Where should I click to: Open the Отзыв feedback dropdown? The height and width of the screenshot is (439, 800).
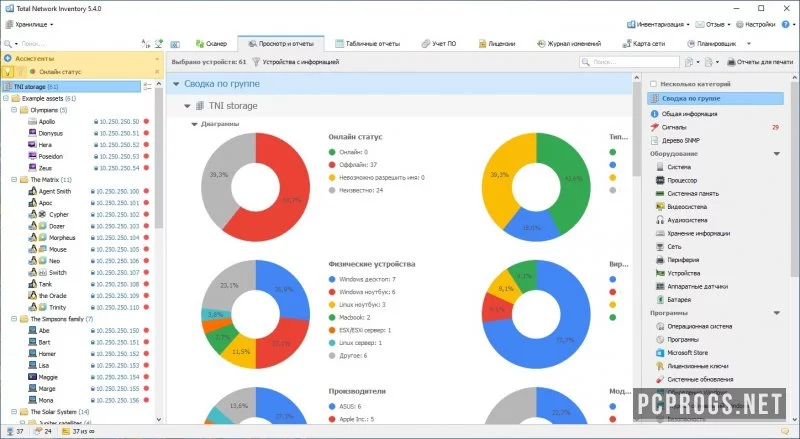[713, 24]
